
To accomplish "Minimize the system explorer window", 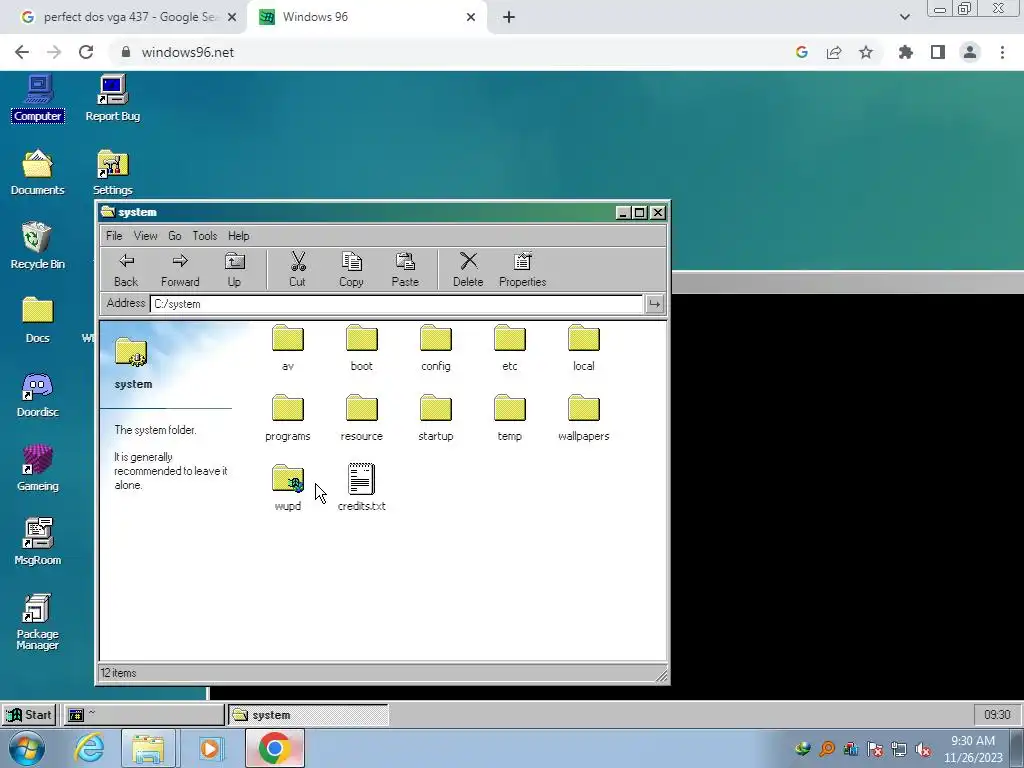I will (623, 213).
